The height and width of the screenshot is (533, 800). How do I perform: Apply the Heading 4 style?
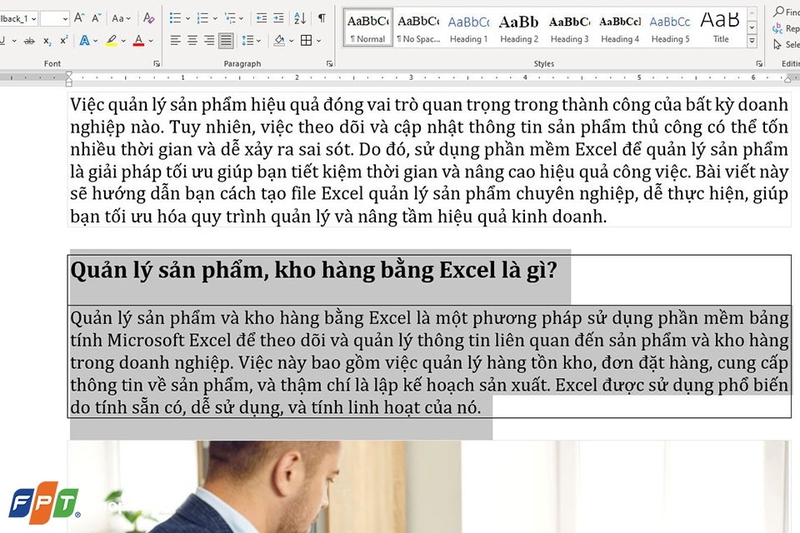point(620,28)
